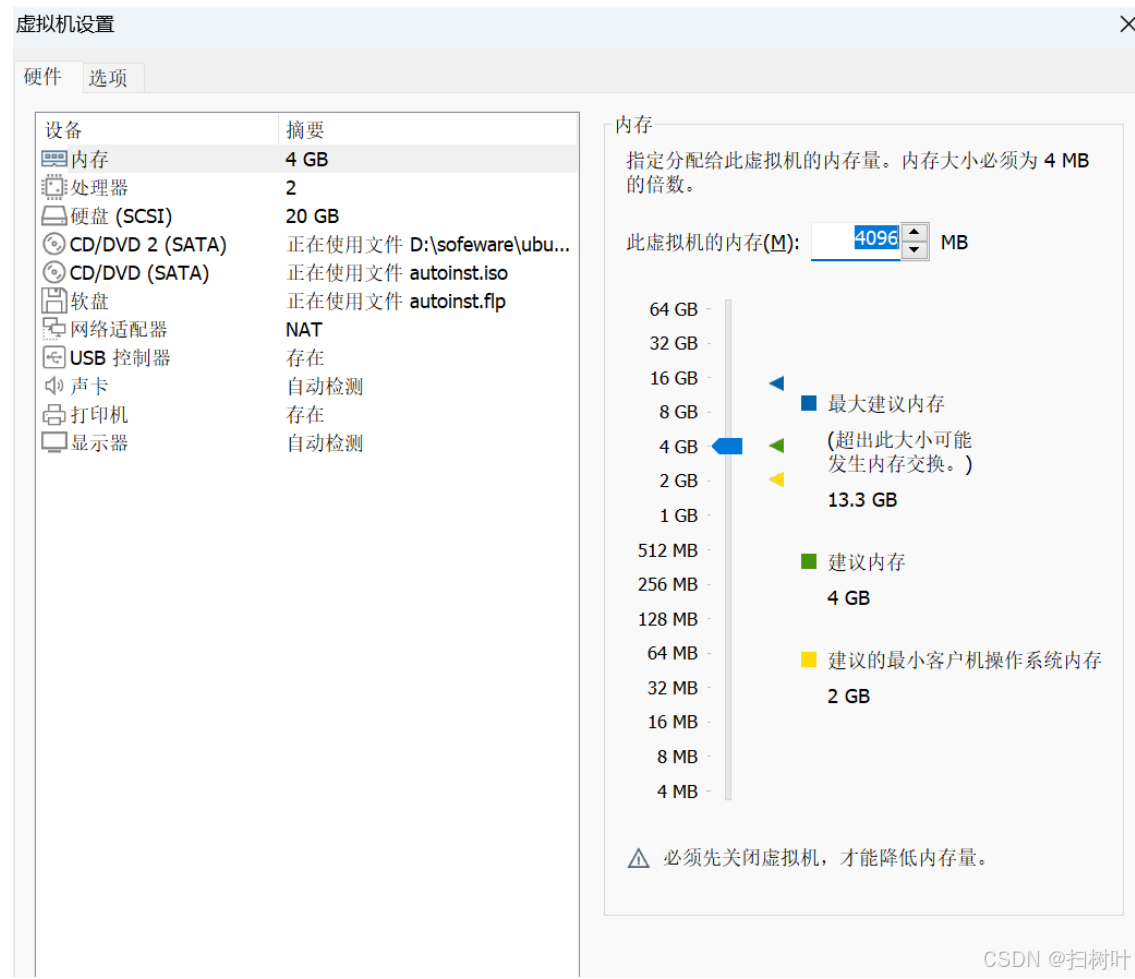Select the USB 控制器 icon
1135x979 pixels.
pos(54,357)
